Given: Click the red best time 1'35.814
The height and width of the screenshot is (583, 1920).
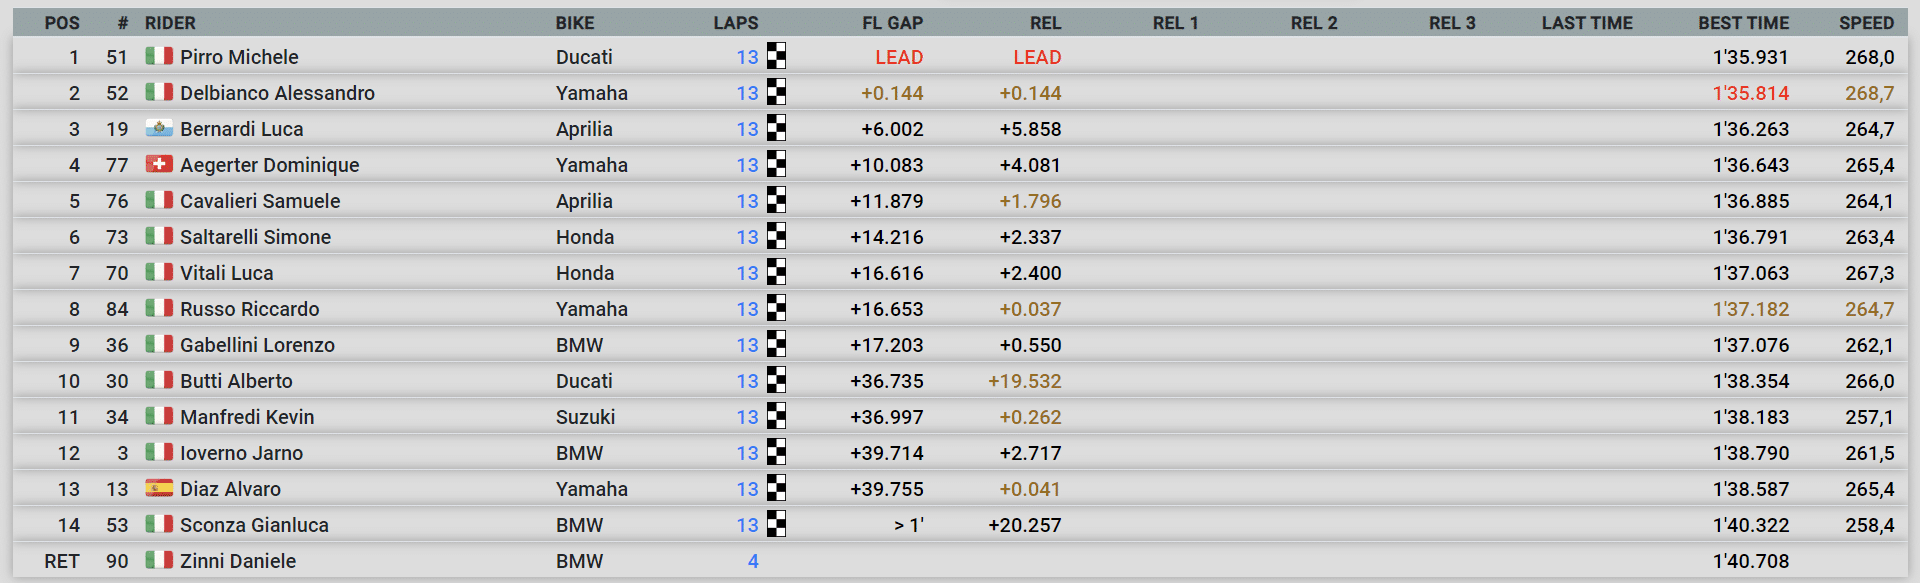Looking at the screenshot, I should [1751, 93].
